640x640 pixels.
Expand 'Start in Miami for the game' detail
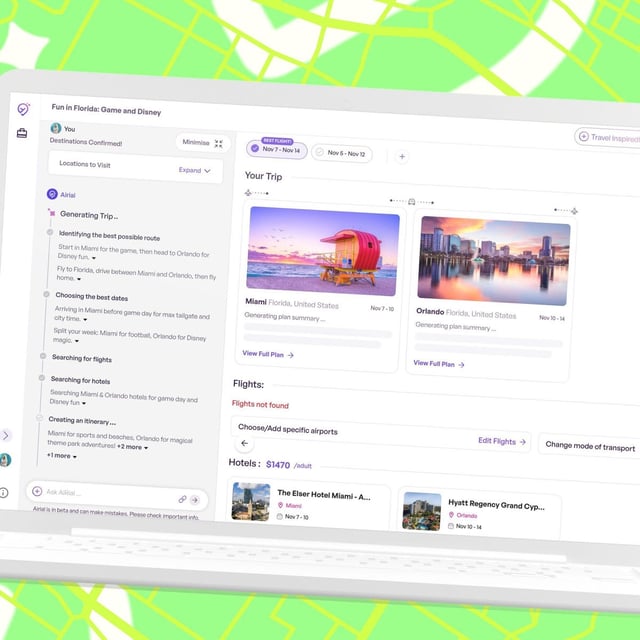click(94, 258)
